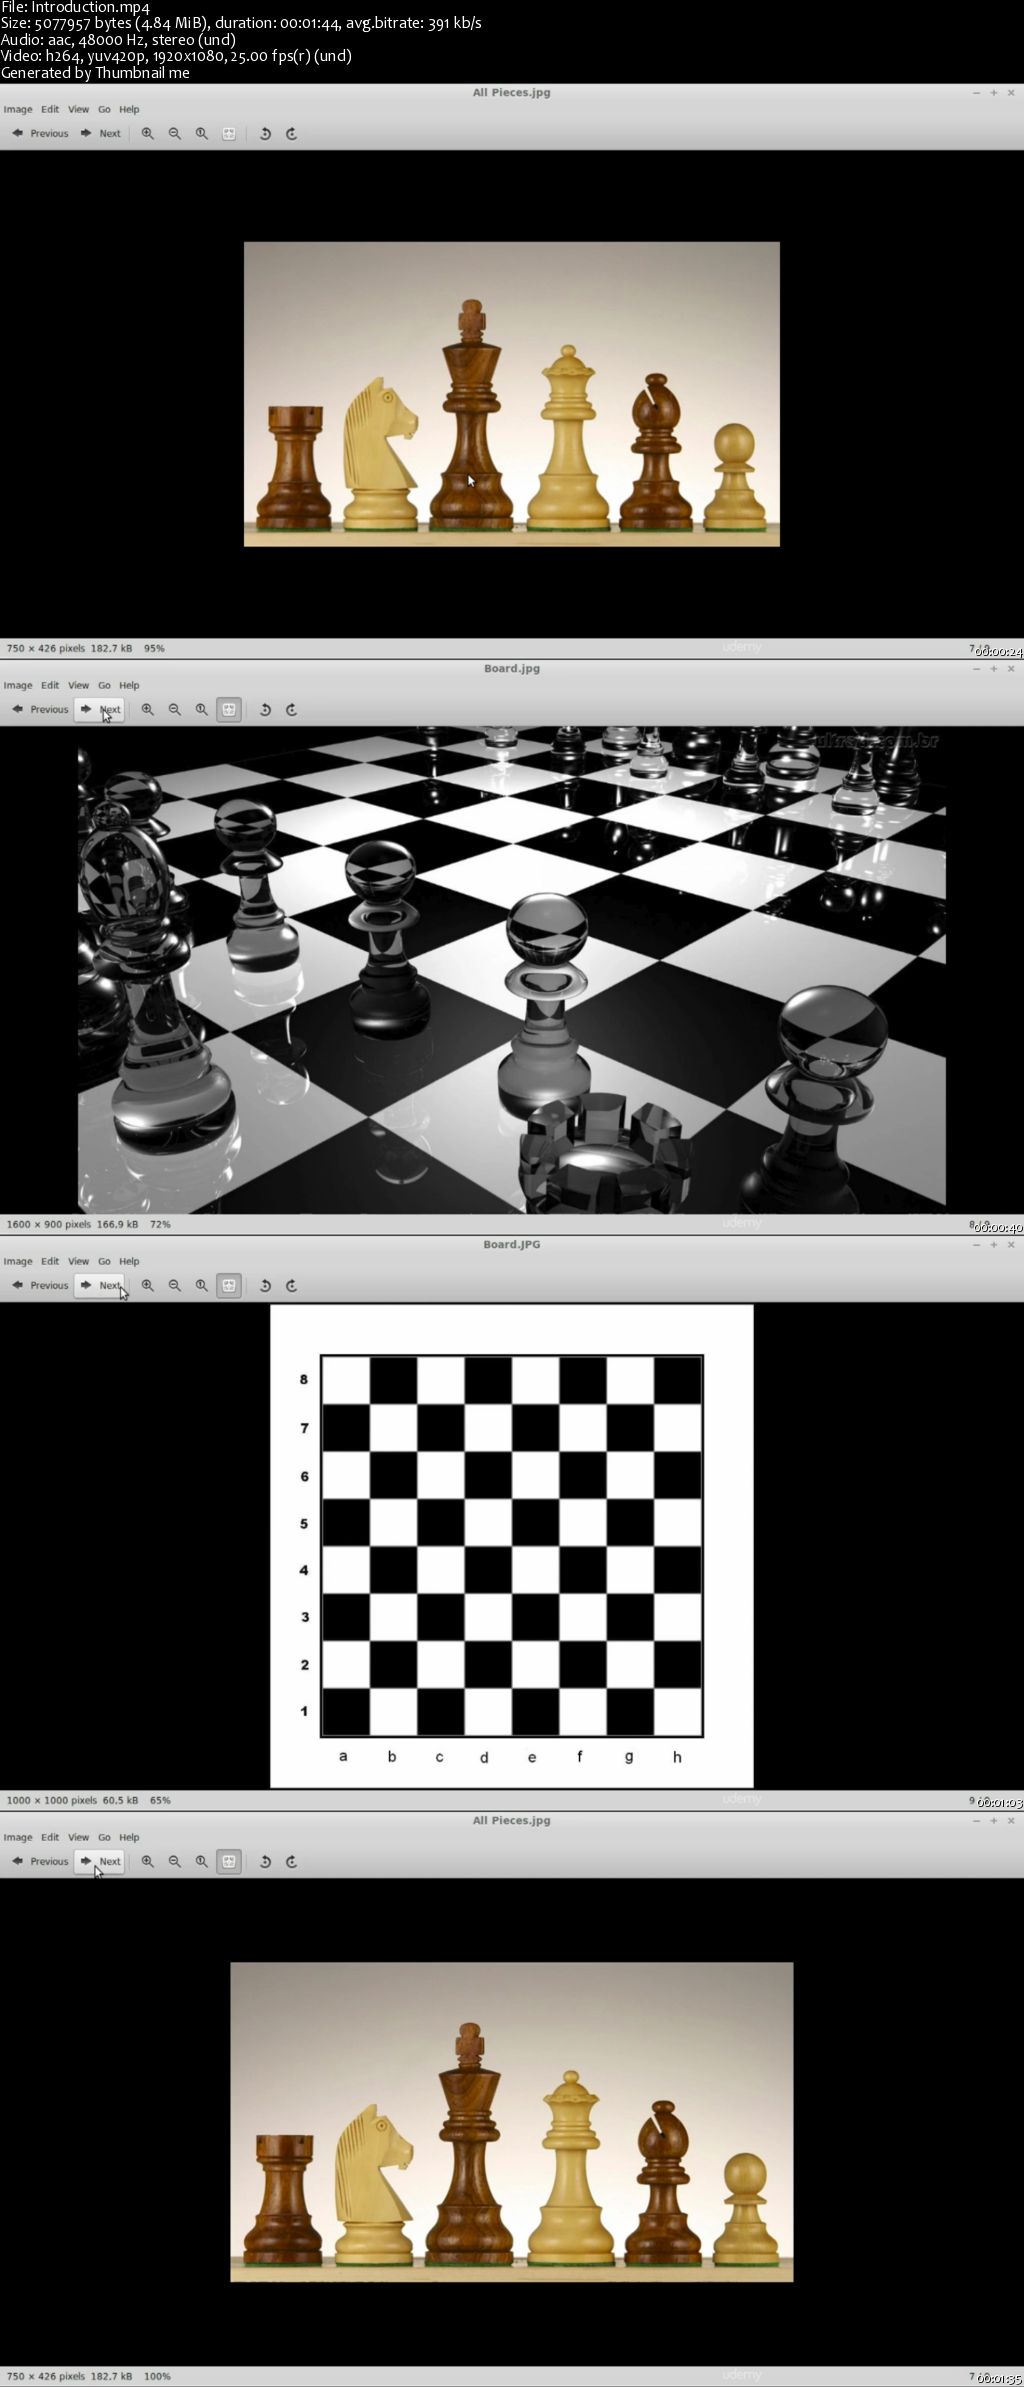The height and width of the screenshot is (2387, 1024).
Task: Zoom in on All Pieces.jpg at 95% zoom
Action: click(x=147, y=134)
